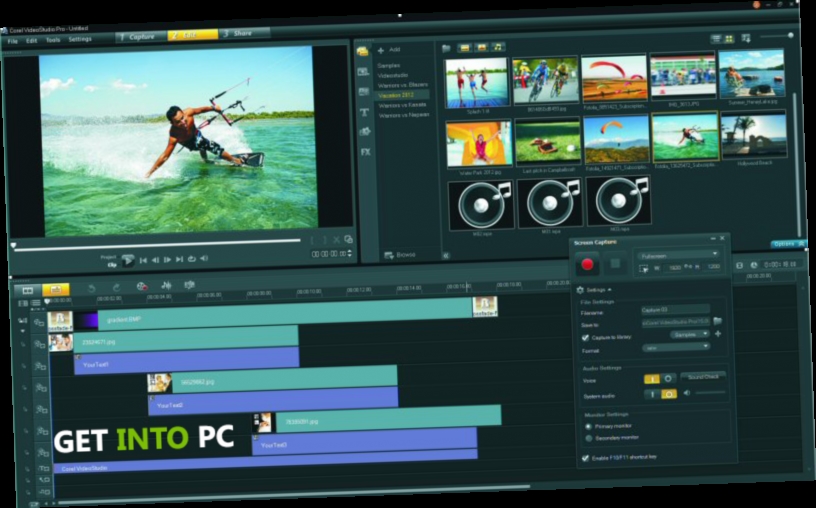Click the Stop square in Screen Capture
Viewport: 816px width, 508px height.
tap(615, 264)
